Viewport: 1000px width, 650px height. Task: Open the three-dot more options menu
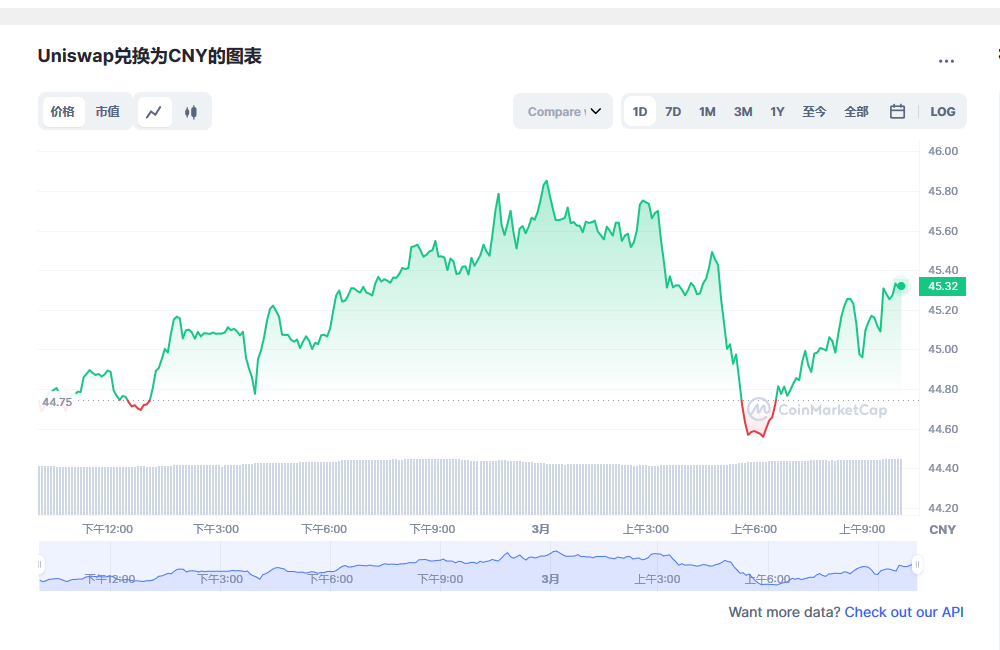click(946, 61)
